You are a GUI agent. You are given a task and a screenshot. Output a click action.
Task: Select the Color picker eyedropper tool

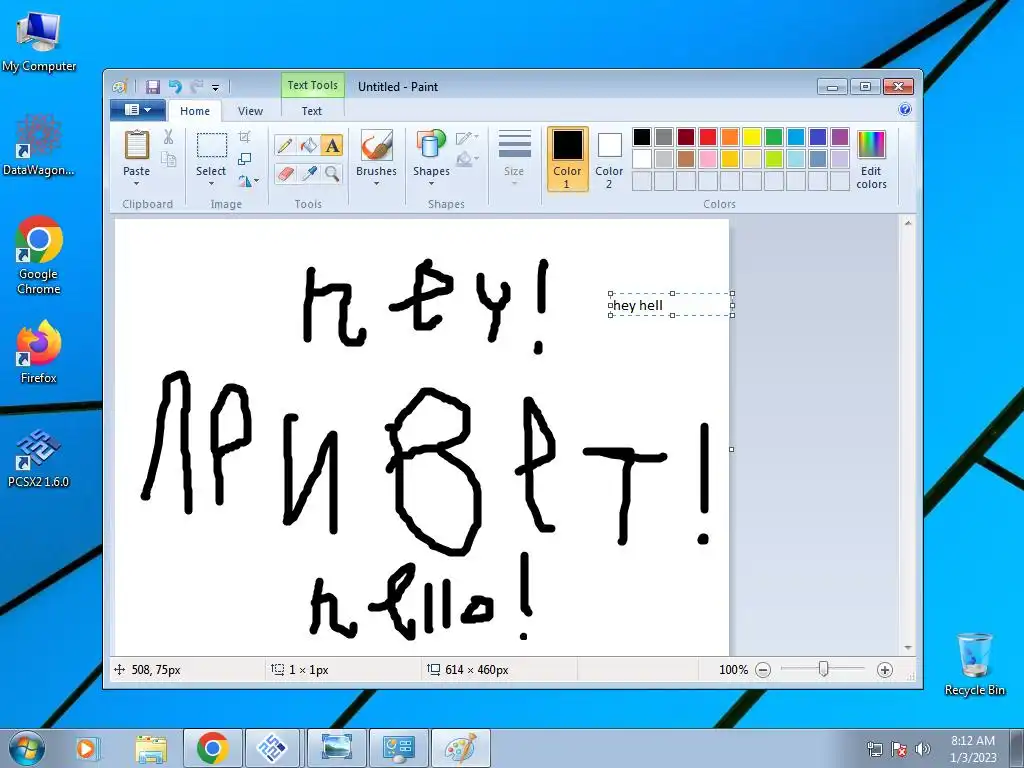tap(308, 173)
